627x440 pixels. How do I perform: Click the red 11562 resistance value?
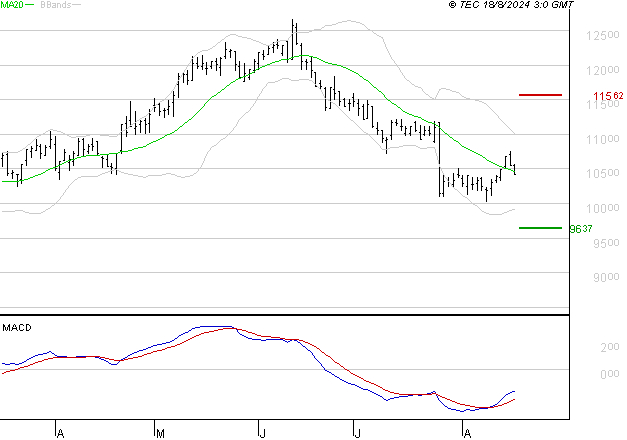point(608,96)
